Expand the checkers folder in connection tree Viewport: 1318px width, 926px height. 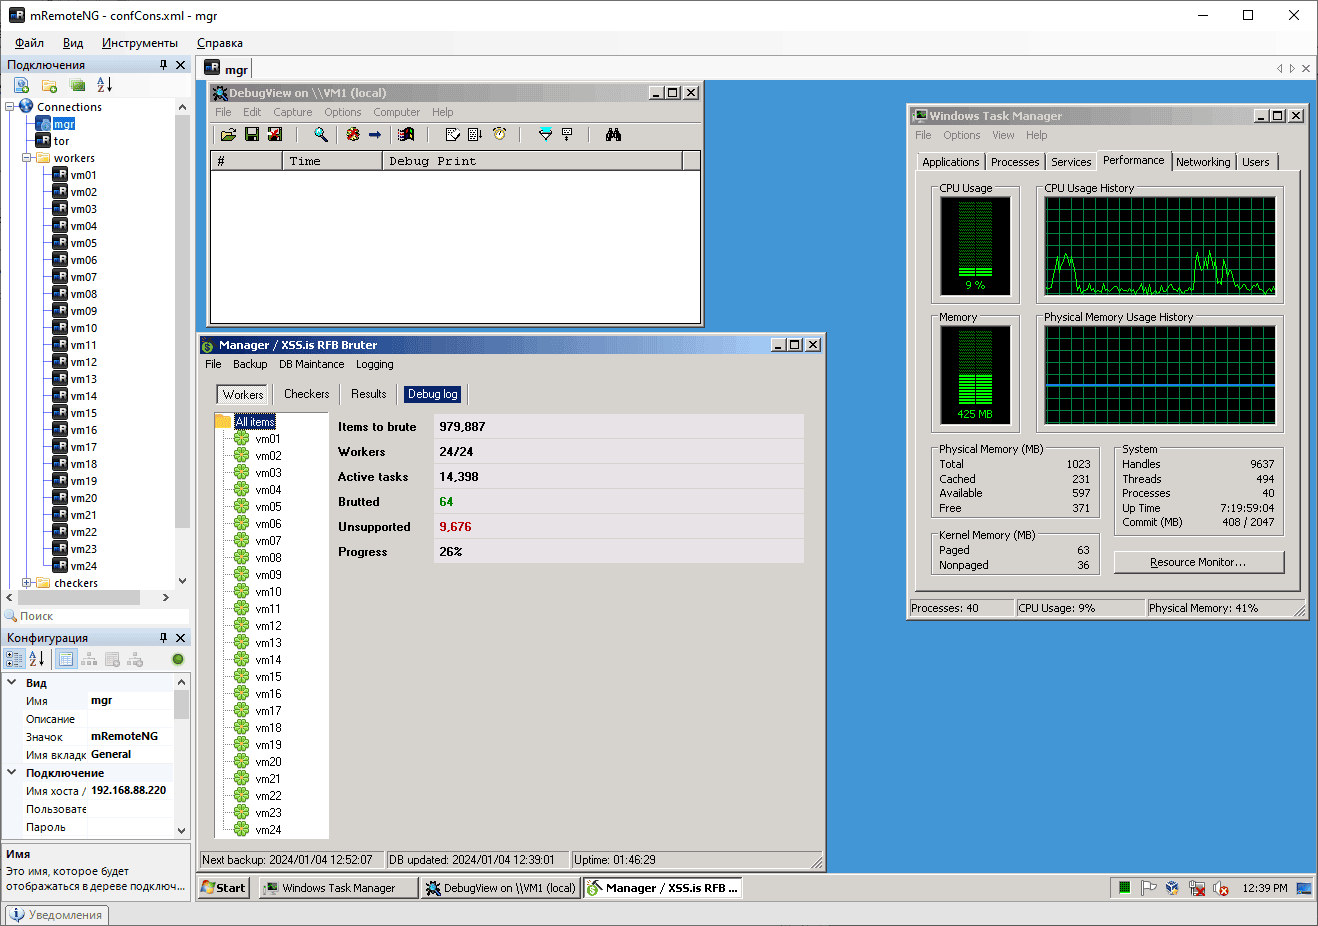click(27, 583)
